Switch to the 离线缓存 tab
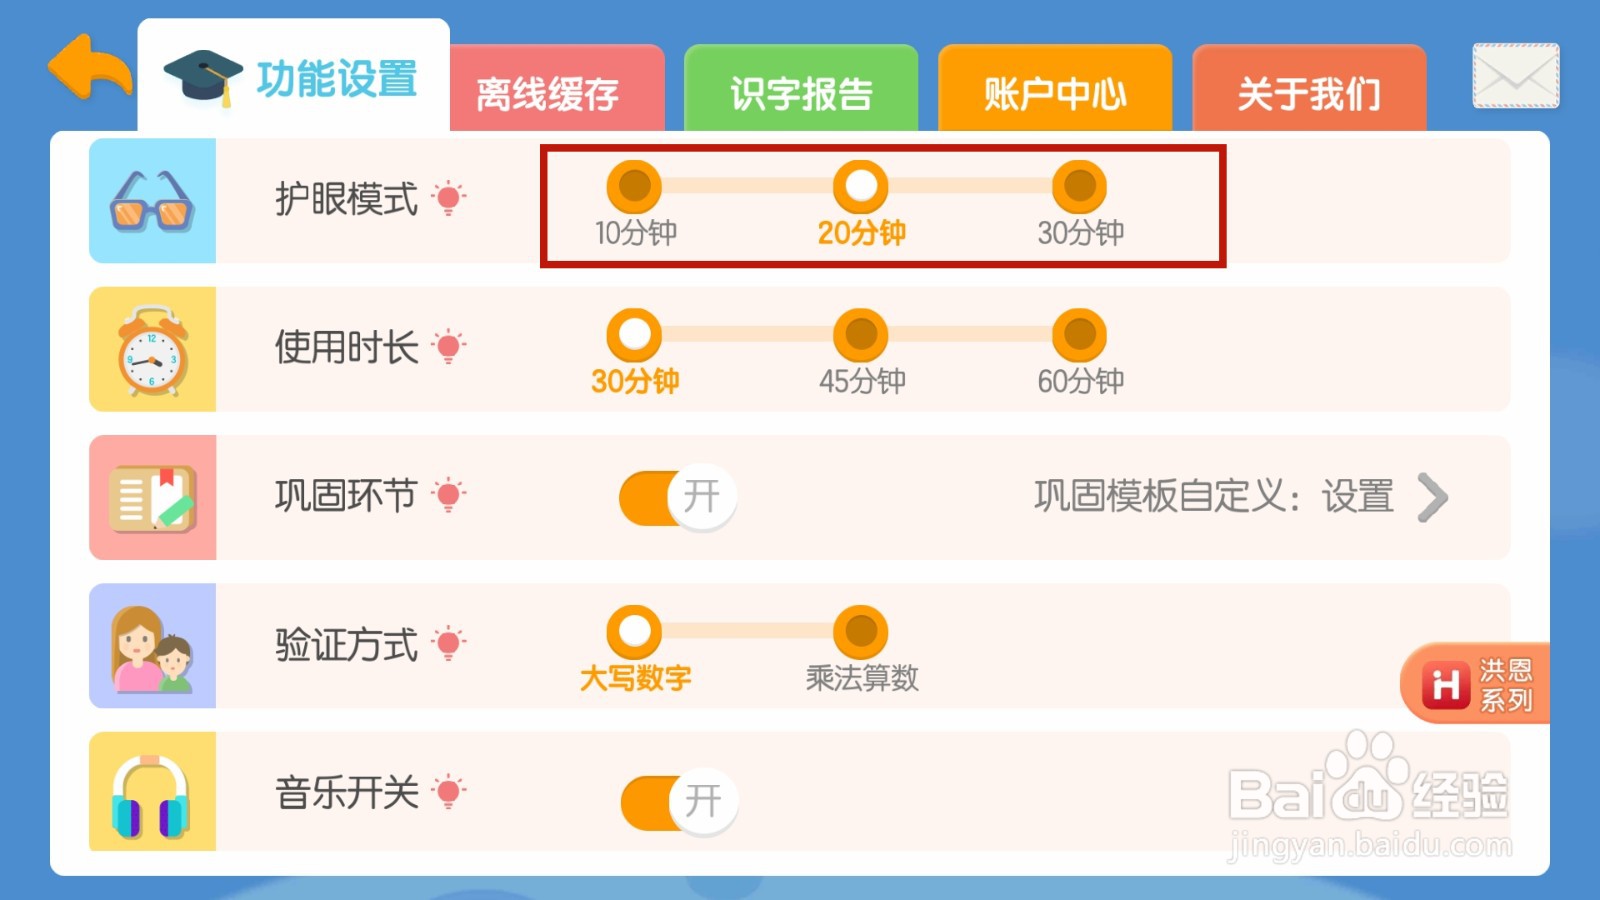The image size is (1600, 900). pos(548,93)
